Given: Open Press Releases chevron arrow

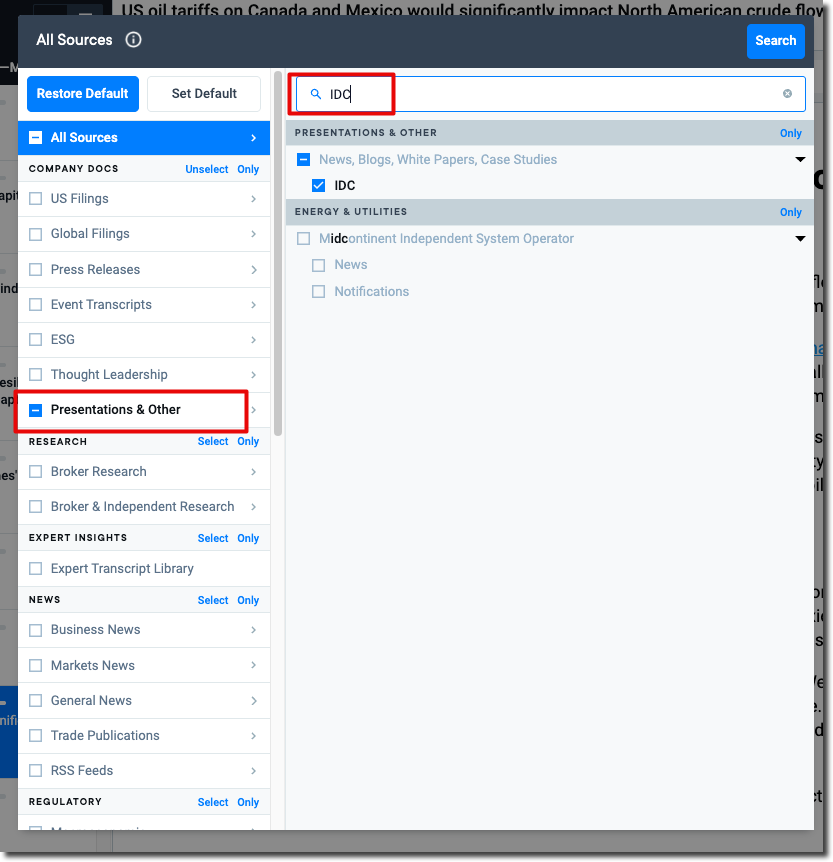Looking at the screenshot, I should coord(254,270).
